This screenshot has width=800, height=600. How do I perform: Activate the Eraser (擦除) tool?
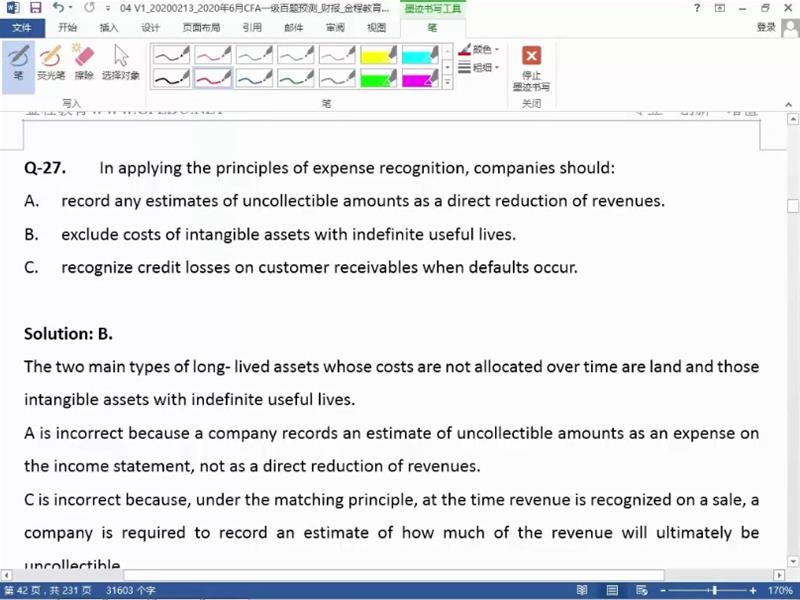pyautogui.click(x=84, y=62)
